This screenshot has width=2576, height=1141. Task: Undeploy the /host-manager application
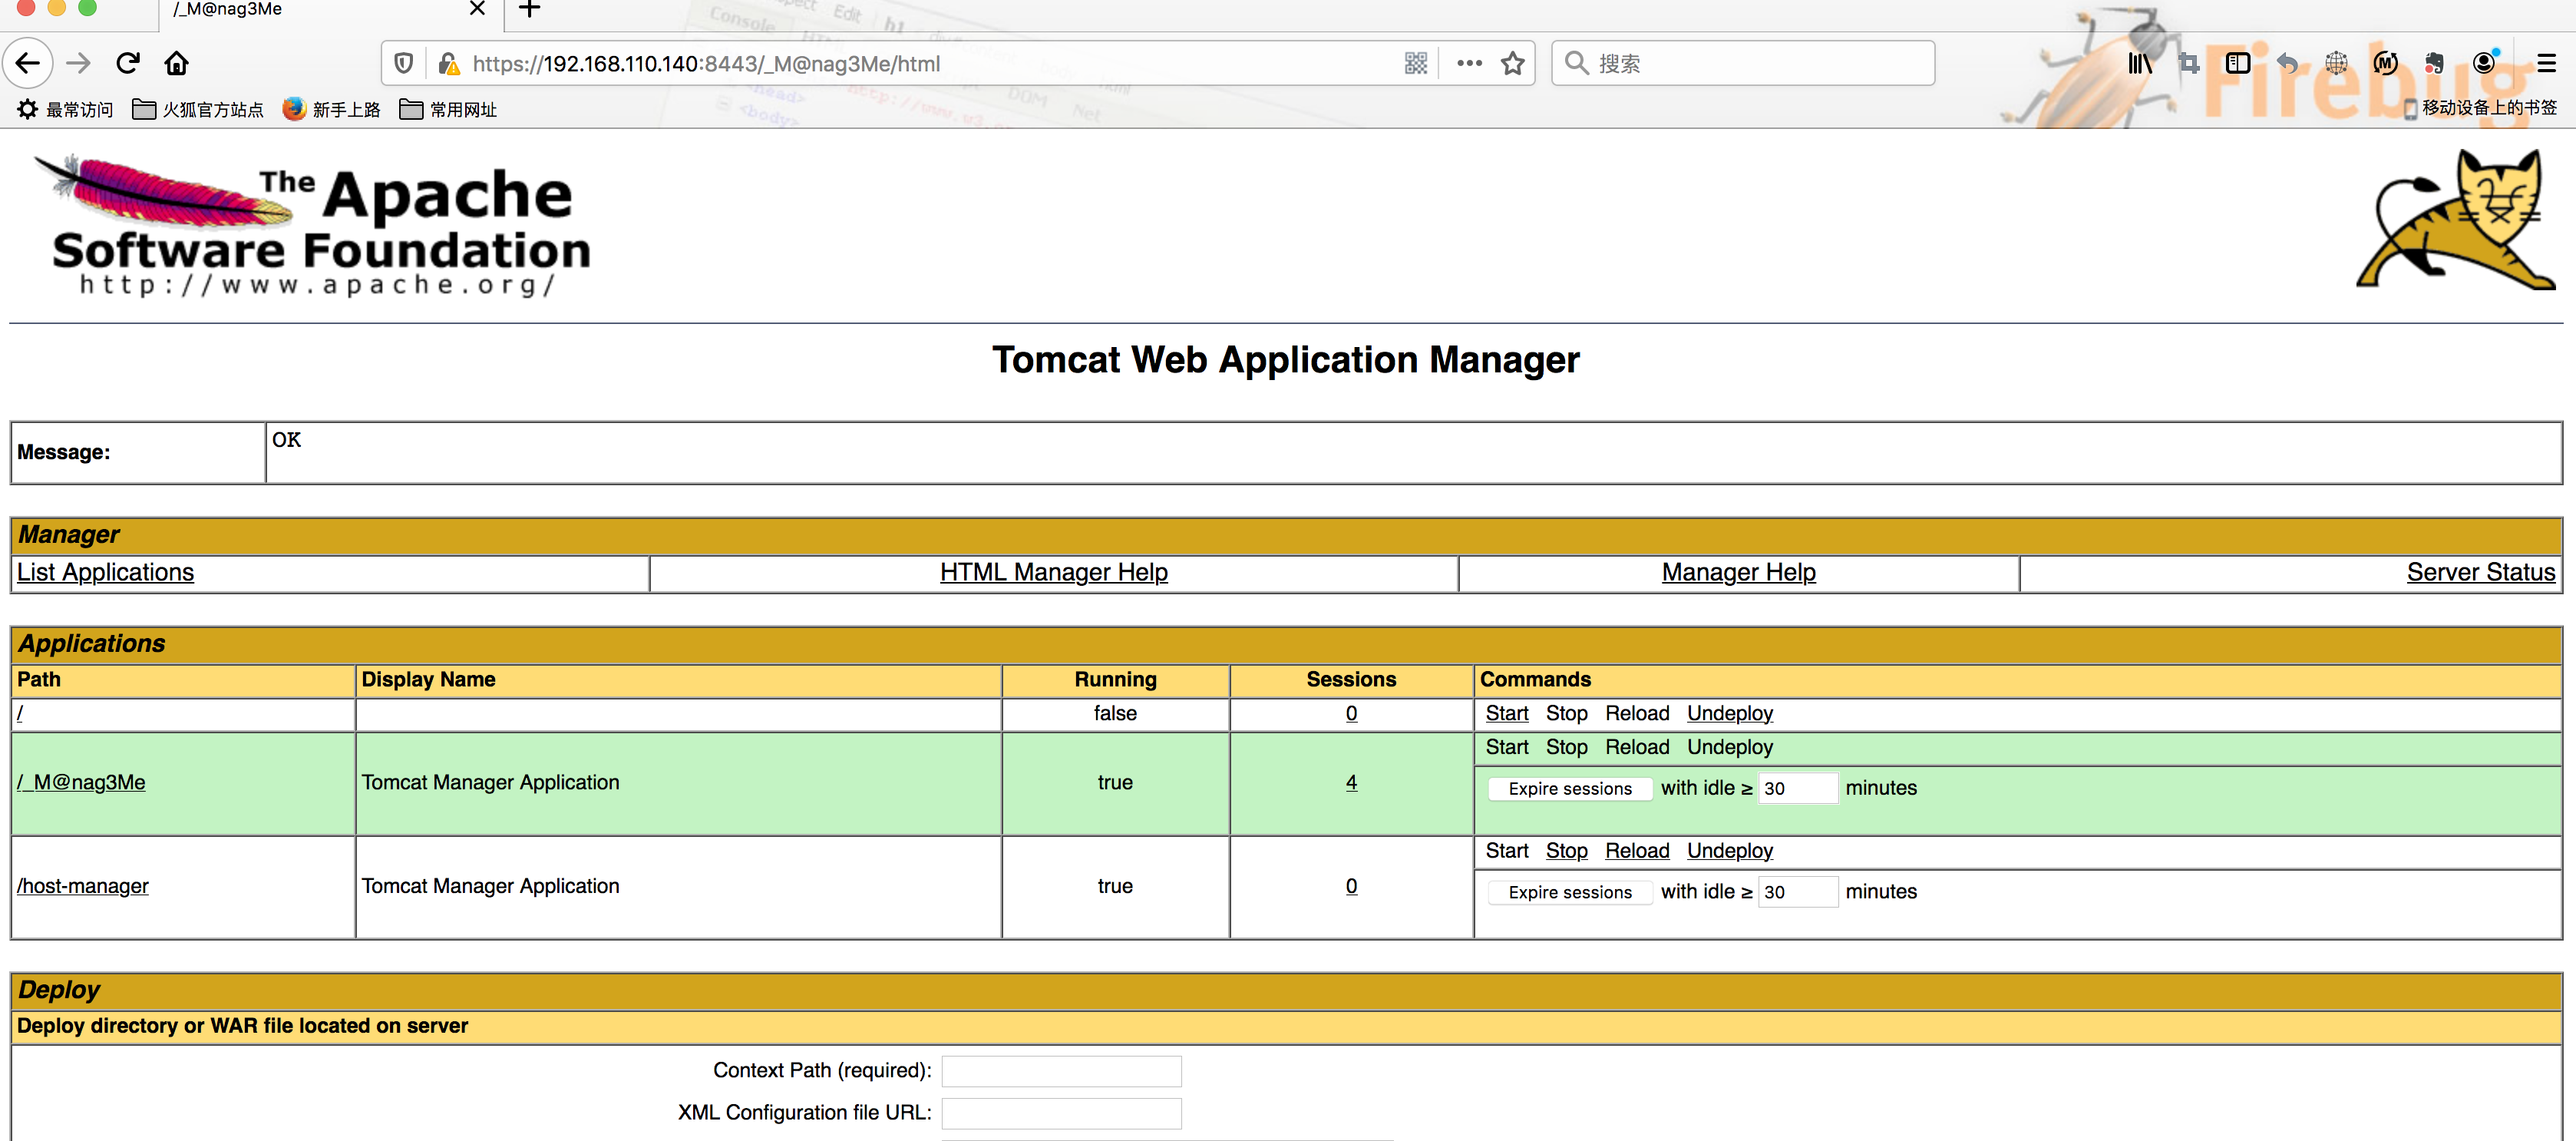(1729, 851)
